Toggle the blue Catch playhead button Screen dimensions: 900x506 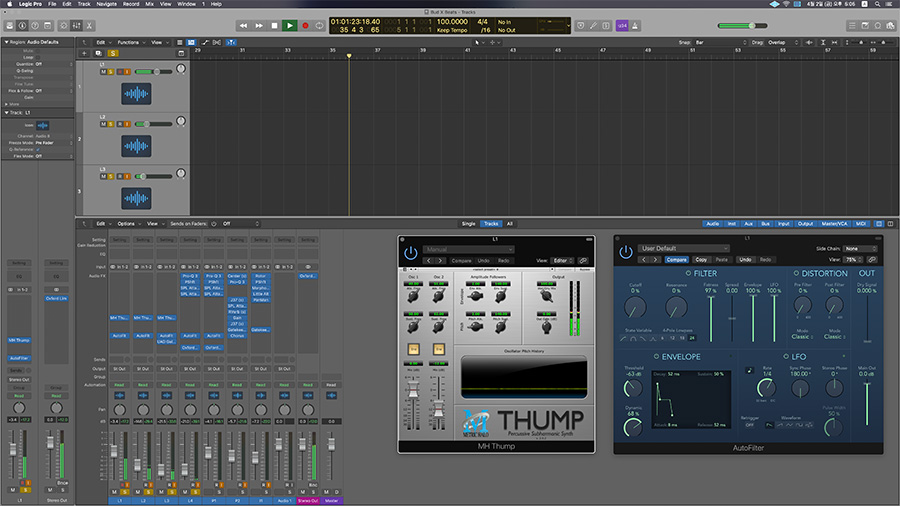click(x=231, y=42)
